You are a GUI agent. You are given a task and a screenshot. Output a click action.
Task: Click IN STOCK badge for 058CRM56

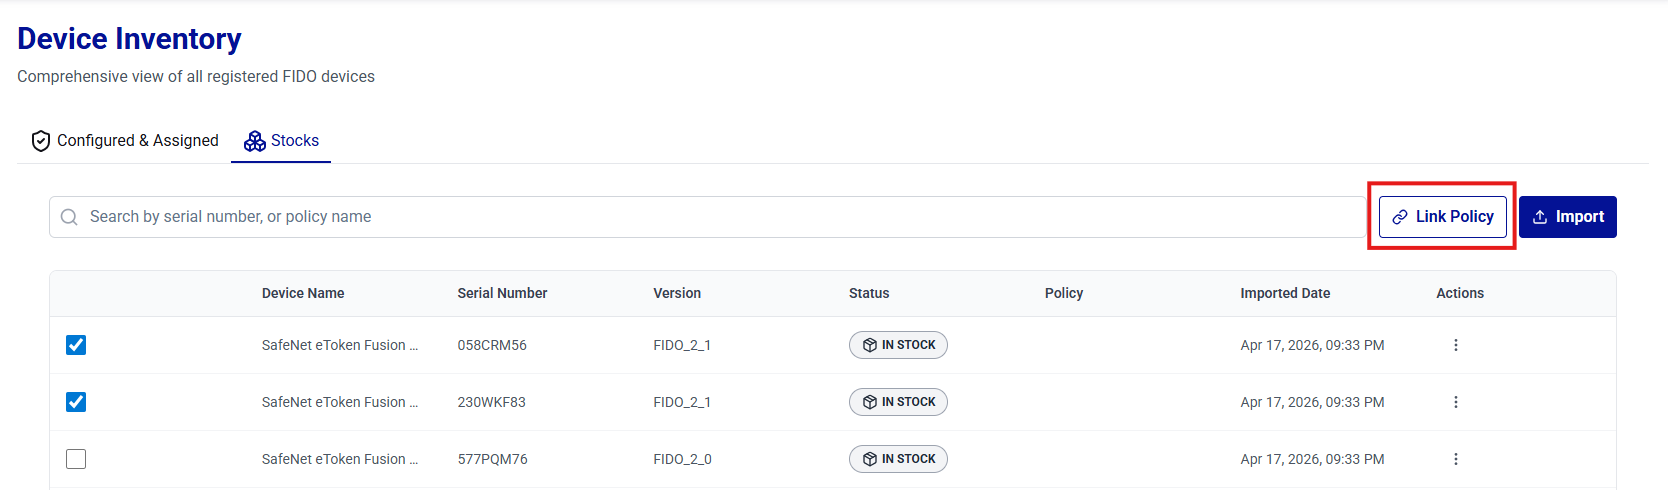pos(898,345)
